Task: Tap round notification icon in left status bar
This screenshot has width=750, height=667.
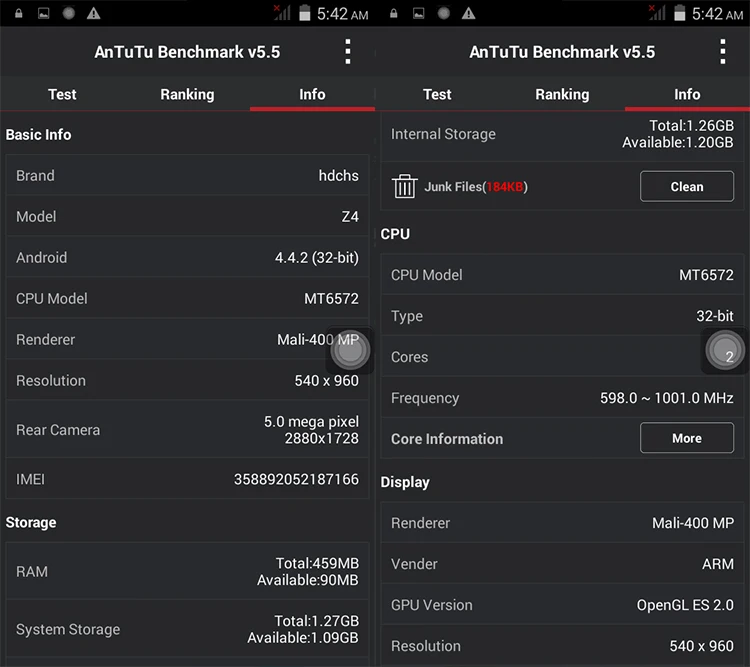Action: coord(69,13)
